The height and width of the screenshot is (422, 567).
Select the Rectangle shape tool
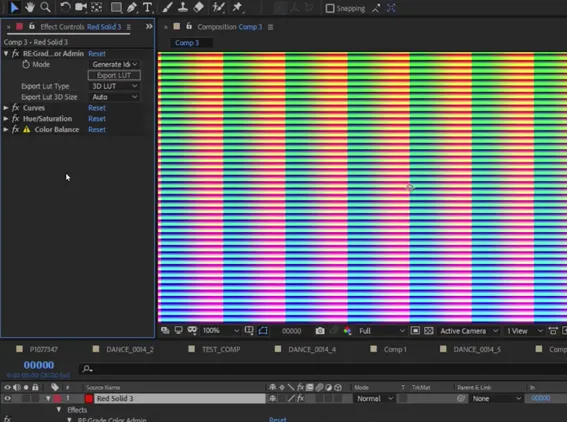116,8
